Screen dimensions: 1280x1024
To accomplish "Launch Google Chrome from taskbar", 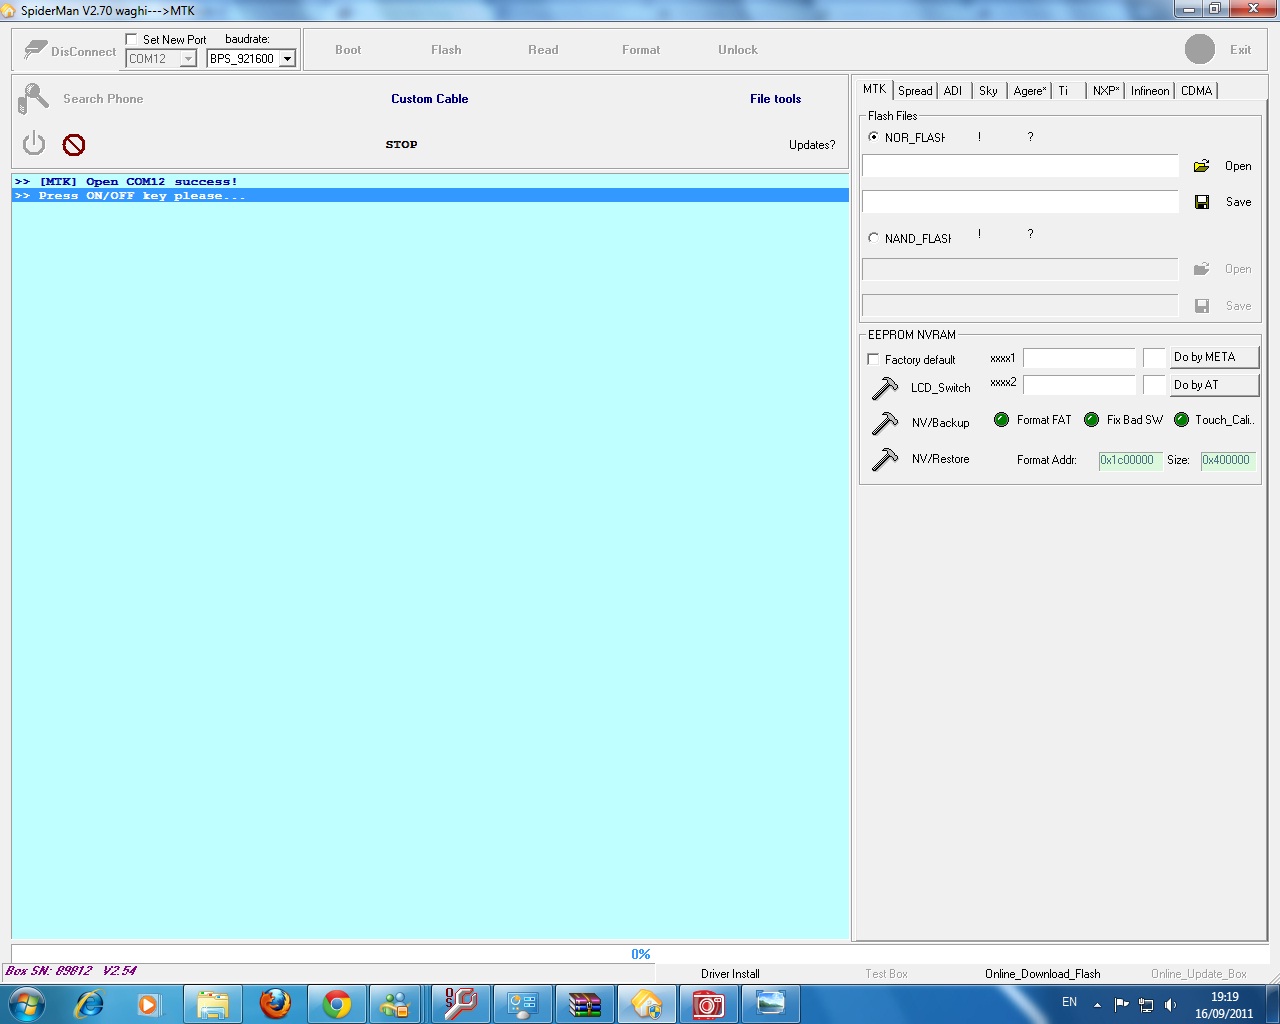I will [337, 1004].
